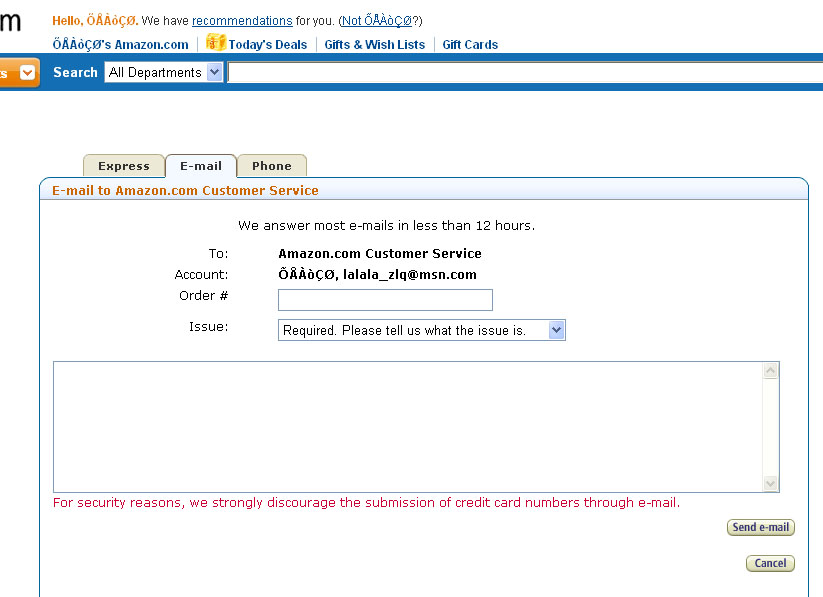Open the Today's Deals text link

pos(267,45)
